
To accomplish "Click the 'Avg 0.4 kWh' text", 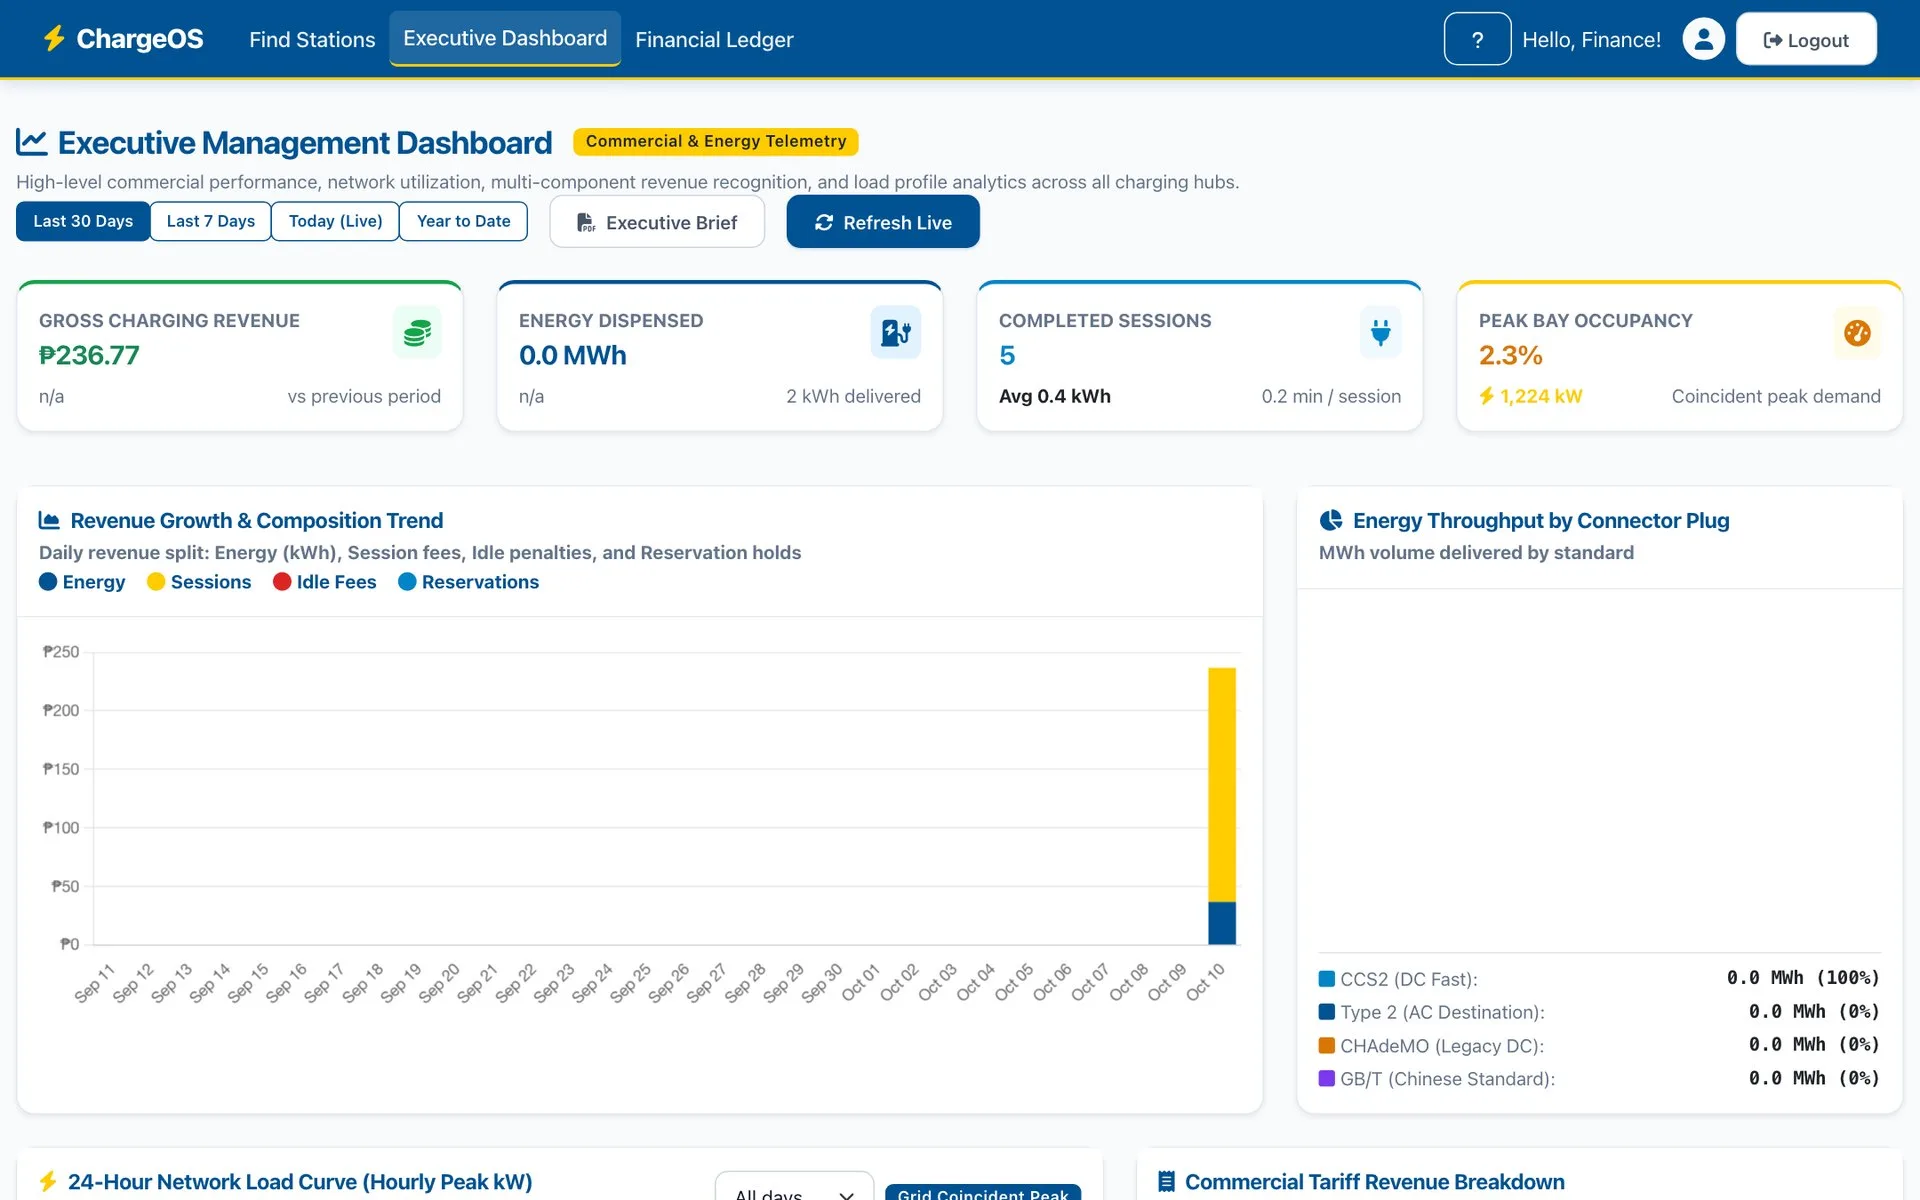I will pos(1054,396).
